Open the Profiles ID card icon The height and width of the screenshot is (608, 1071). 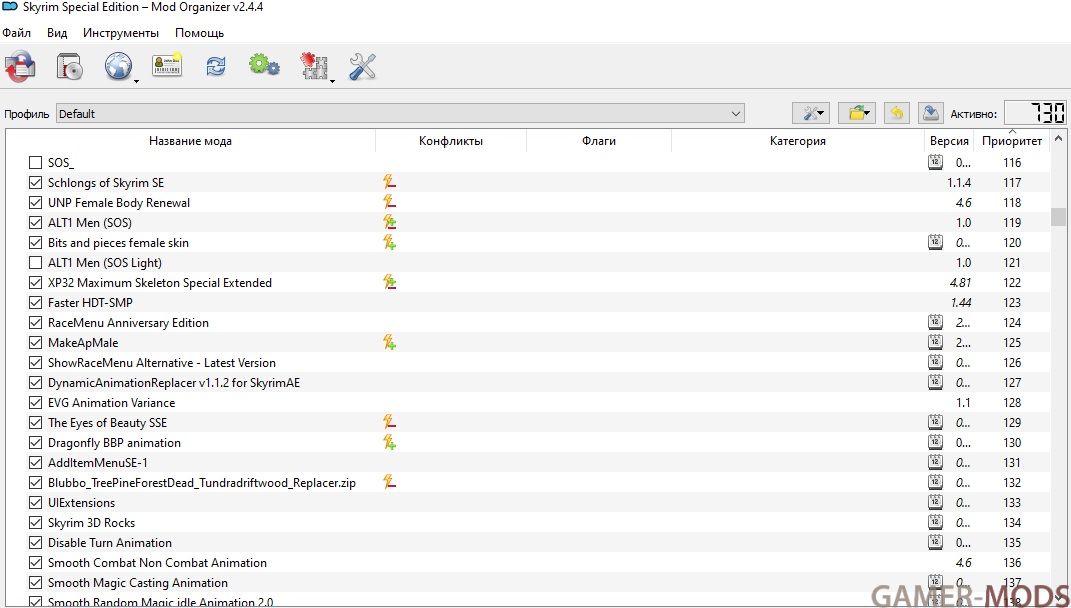pos(167,66)
